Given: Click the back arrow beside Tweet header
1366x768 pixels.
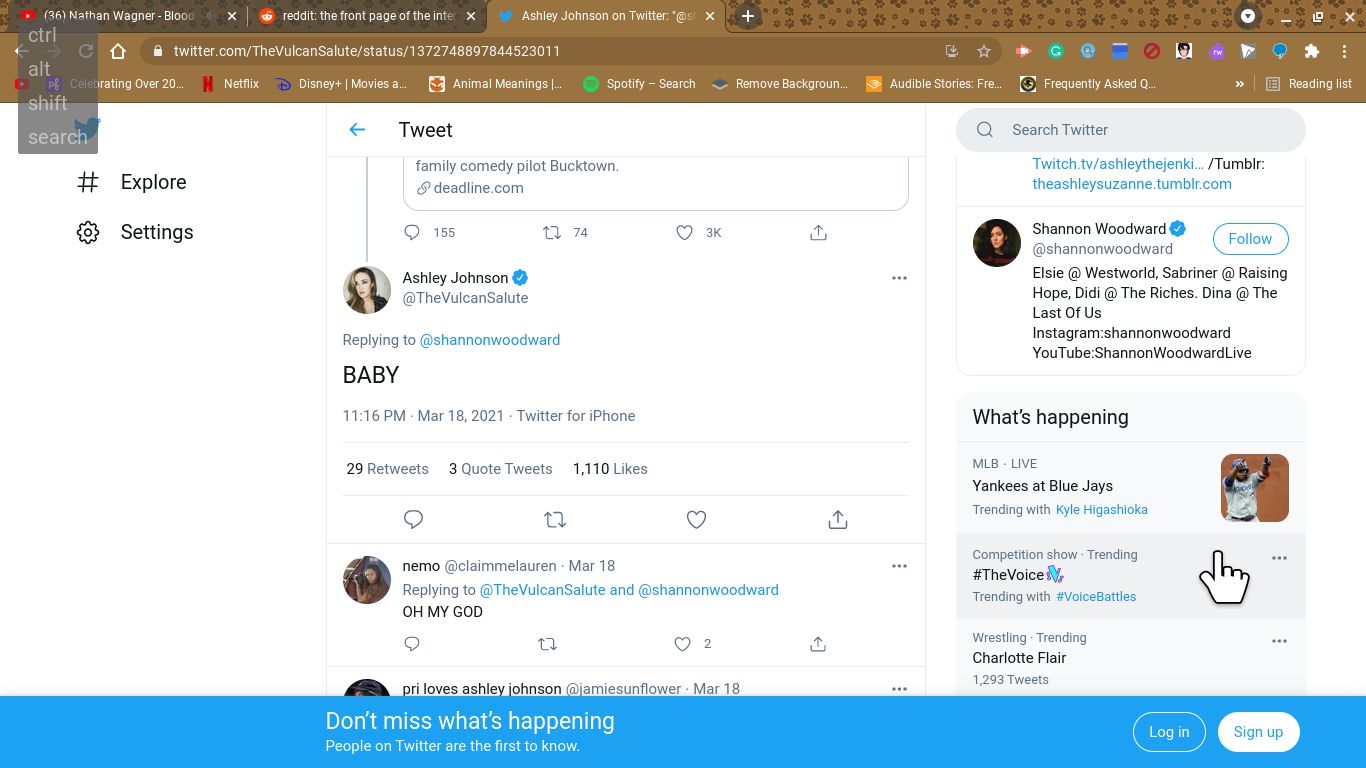Looking at the screenshot, I should click(x=357, y=130).
